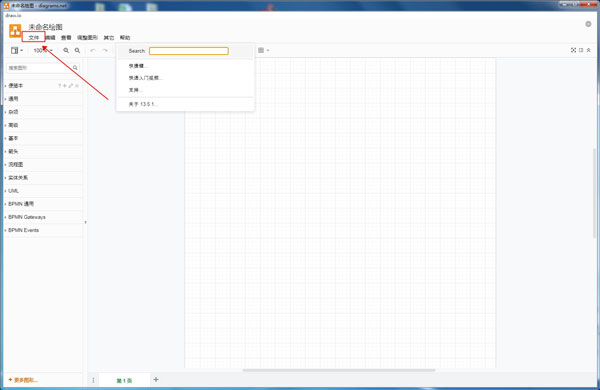Expand the 实体关系 (Entity Relation) section
This screenshot has height=390, width=600.
pos(43,178)
